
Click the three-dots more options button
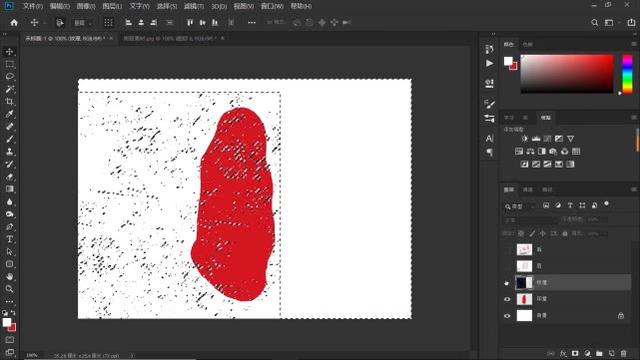252,23
